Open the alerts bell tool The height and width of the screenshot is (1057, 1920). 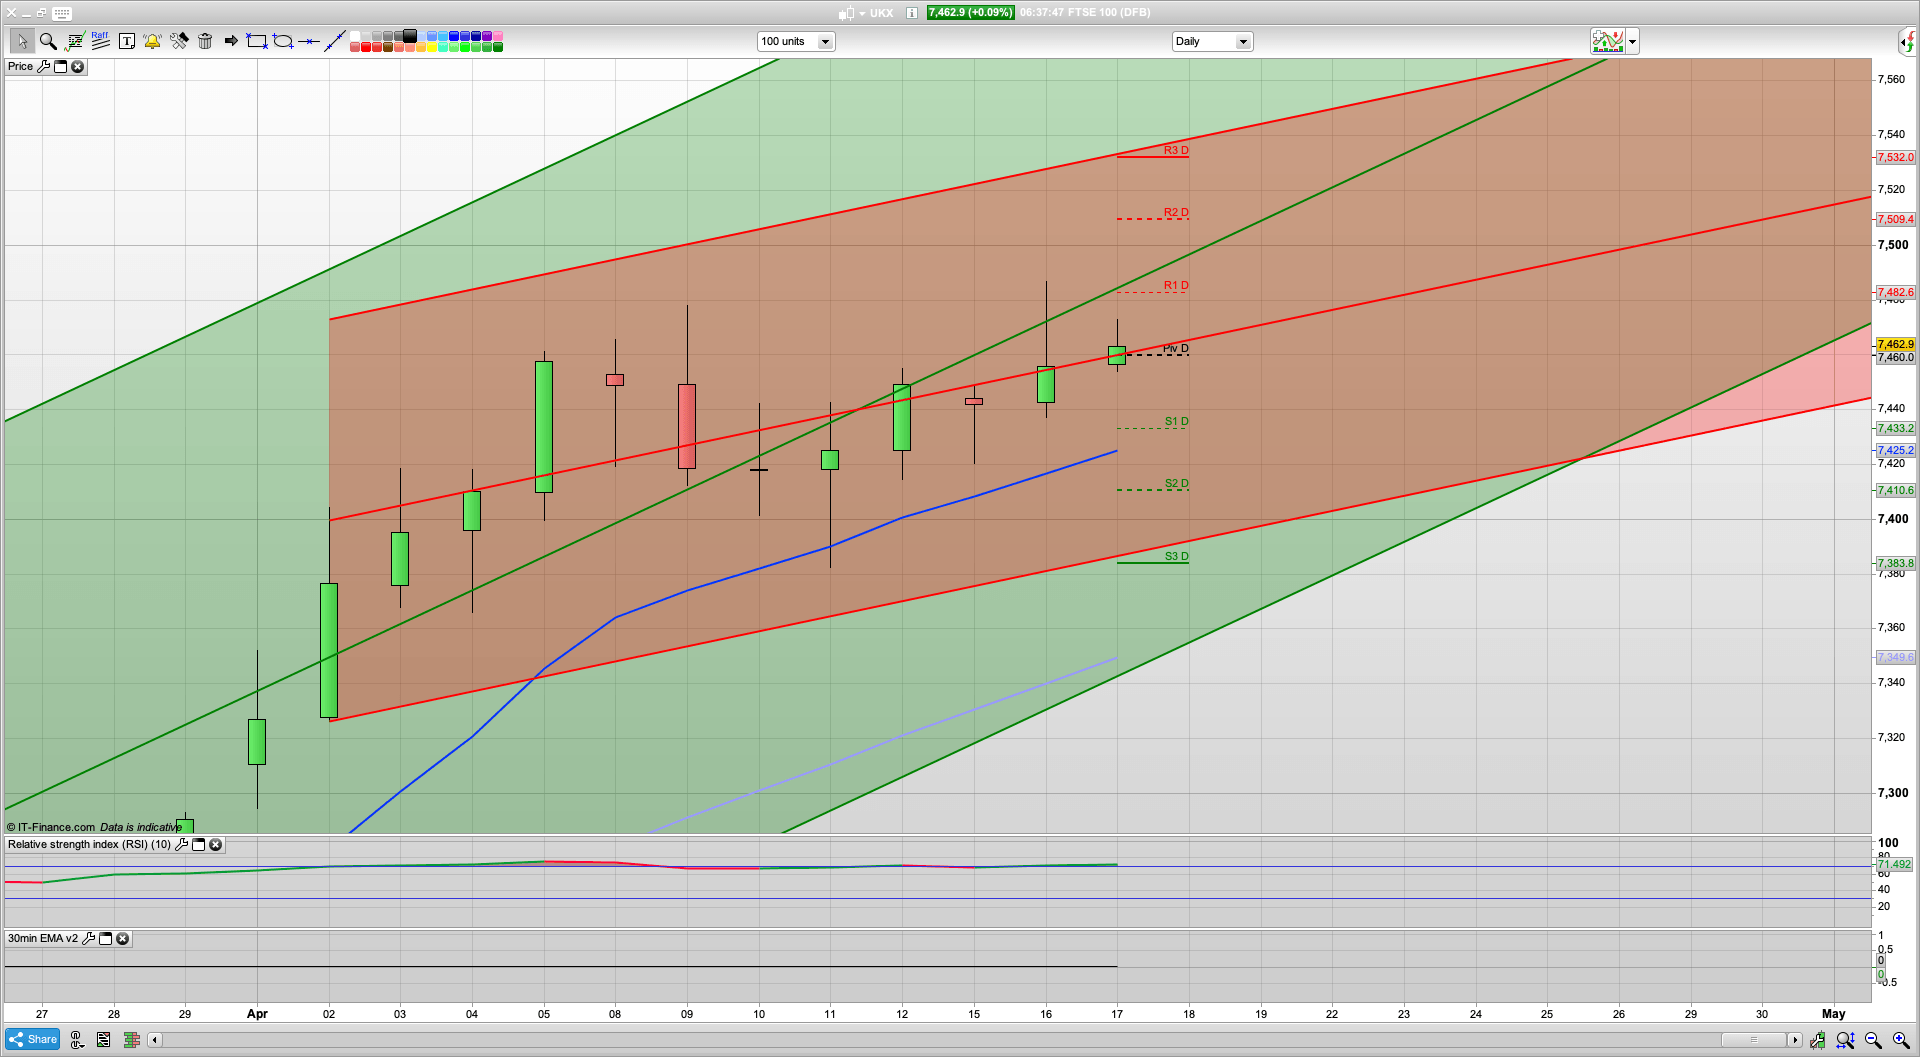coord(152,41)
